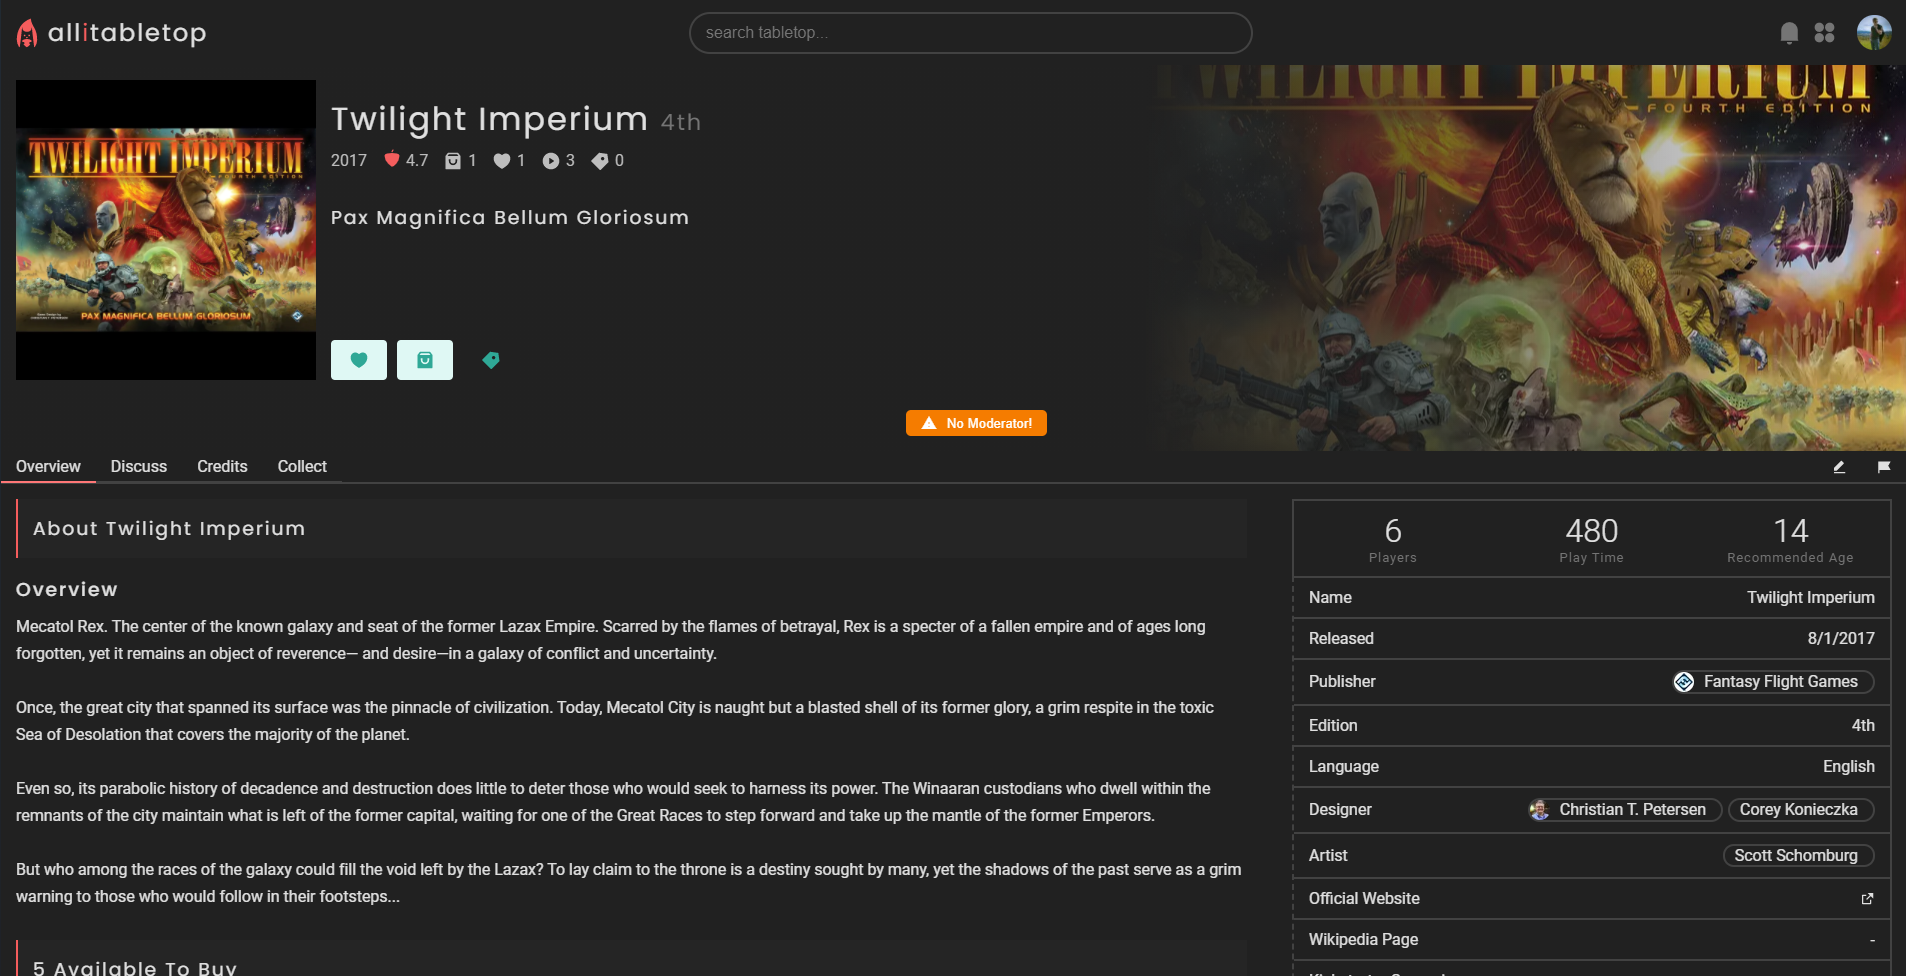Click the Fantasy Flight Games publisher logo
The width and height of the screenshot is (1906, 976).
(x=1685, y=682)
